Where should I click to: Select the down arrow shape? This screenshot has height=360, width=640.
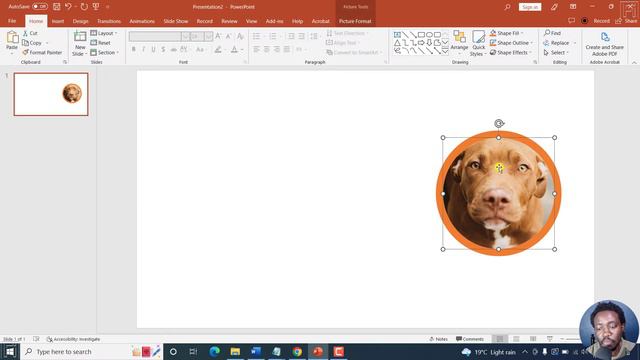429,43
